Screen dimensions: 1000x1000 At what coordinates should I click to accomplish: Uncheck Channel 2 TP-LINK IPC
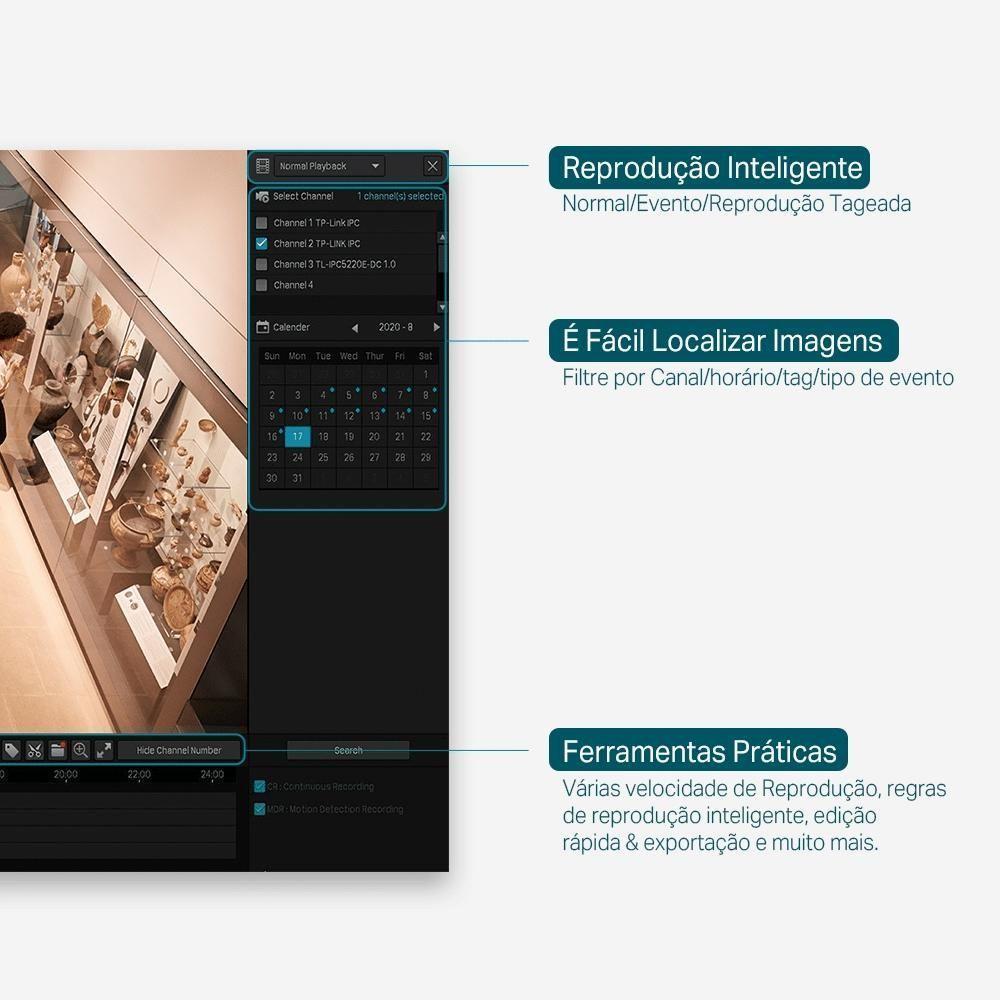coord(262,243)
